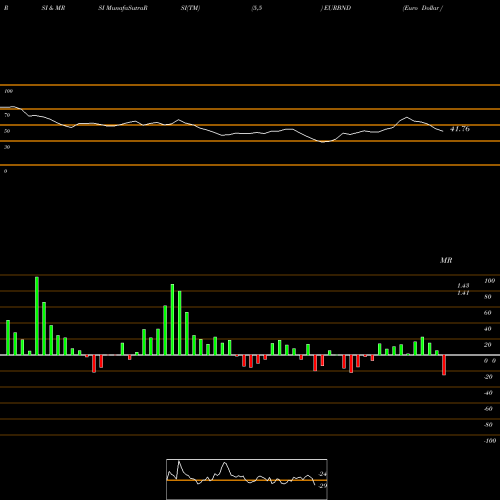This screenshot has height=500, width=500.
Task: Click MR axis label 40
Action: point(488,329)
